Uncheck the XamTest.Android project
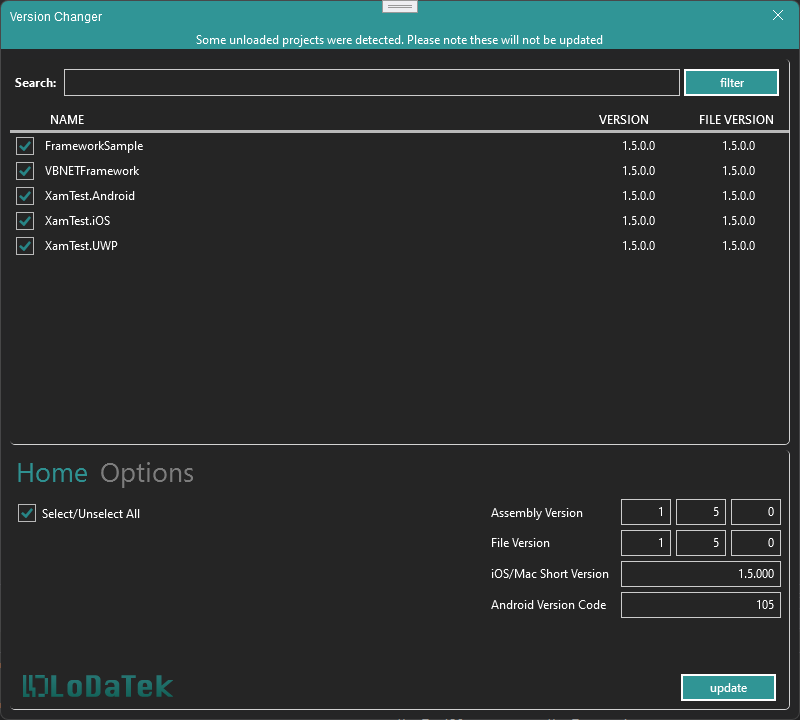Screen dimensions: 800x720 pyautogui.click(x=24, y=195)
